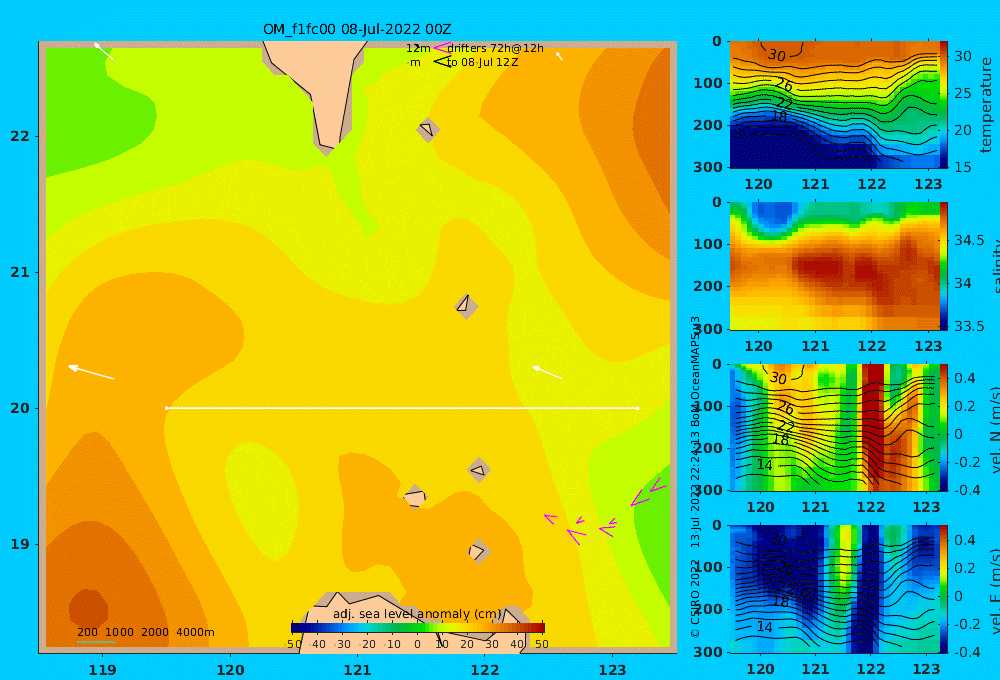Click latitude label 19 on the map axis
1000x680 pixels.
20,544
